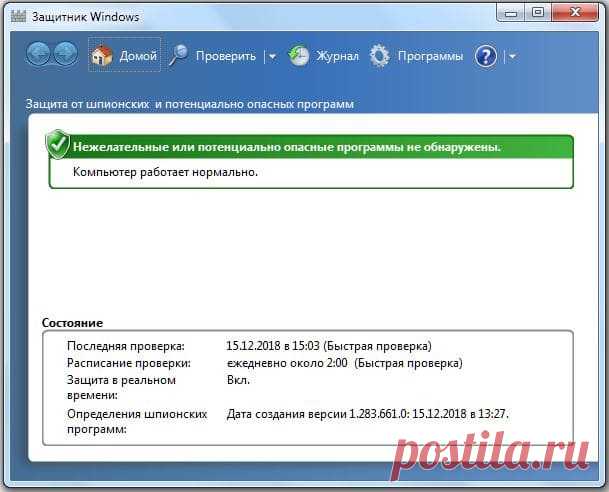Expand the dropdown arrow beside Help

513,57
